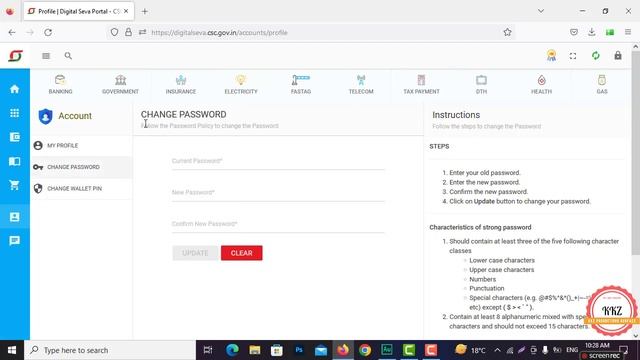Open the book icon in sidebar

click(15, 161)
